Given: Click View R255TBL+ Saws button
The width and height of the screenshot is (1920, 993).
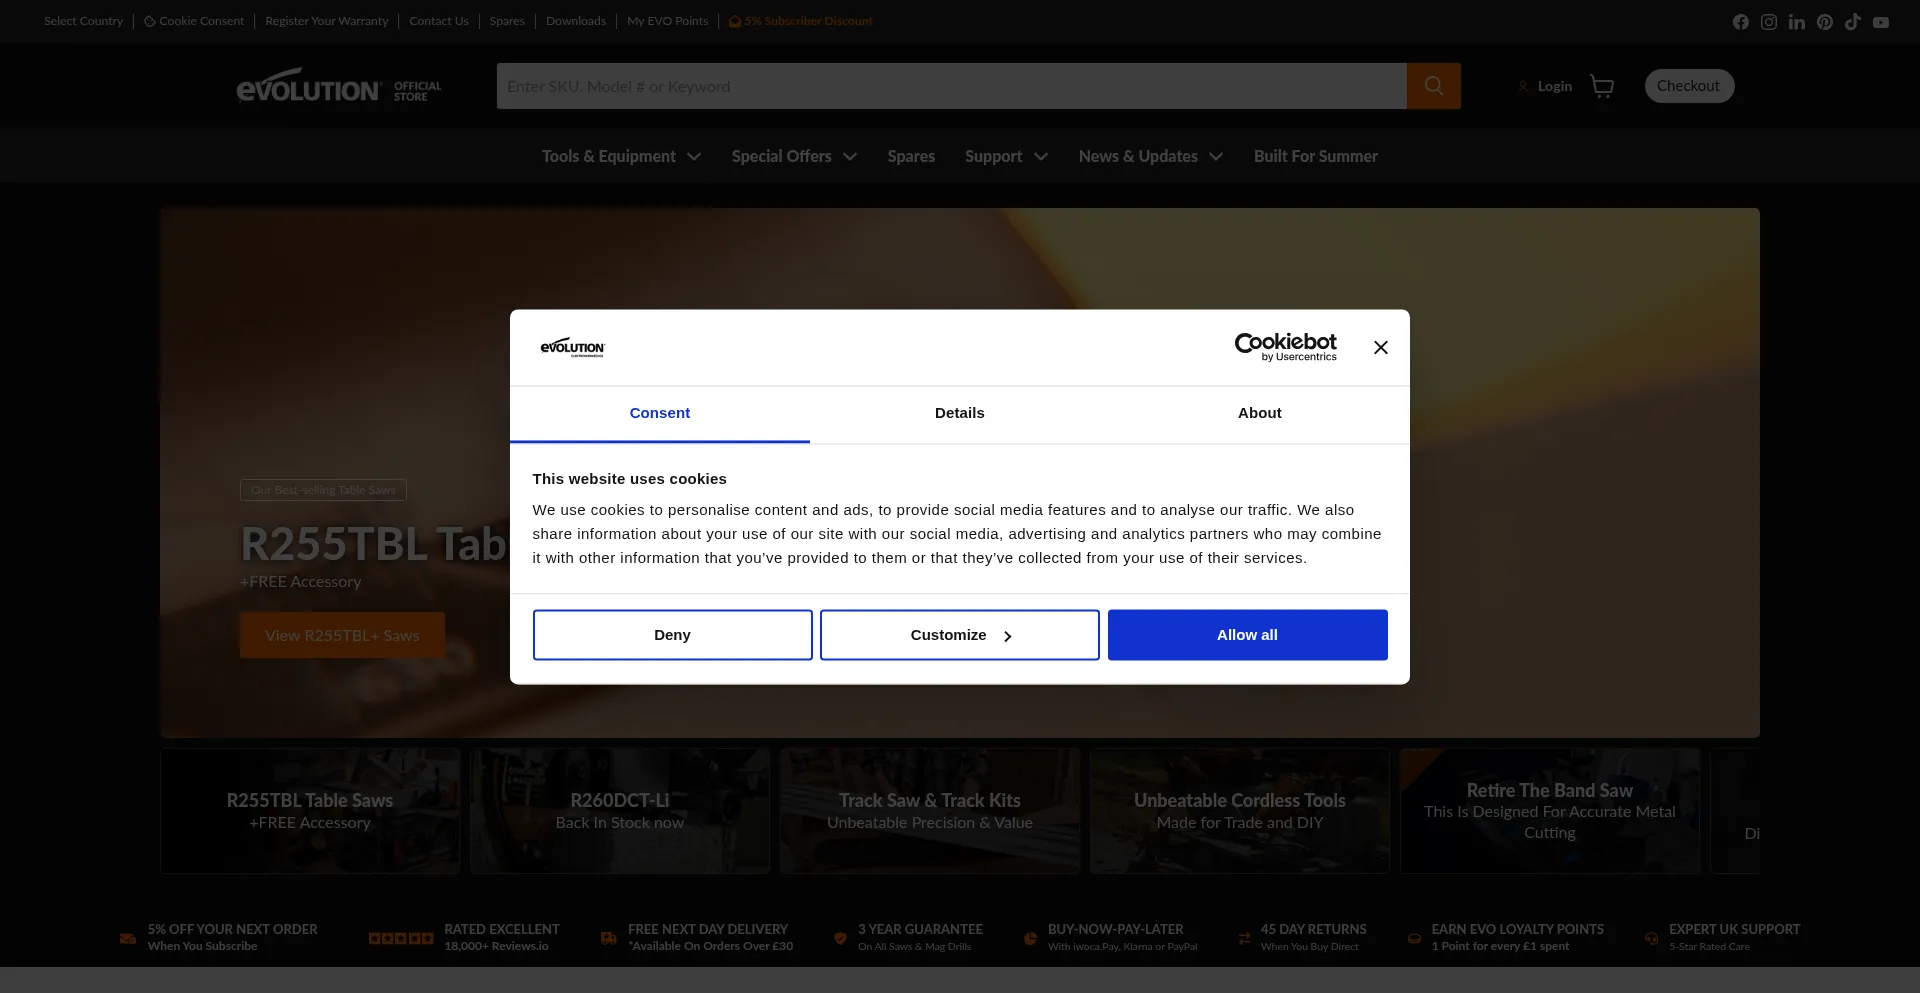Looking at the screenshot, I should [x=342, y=635].
